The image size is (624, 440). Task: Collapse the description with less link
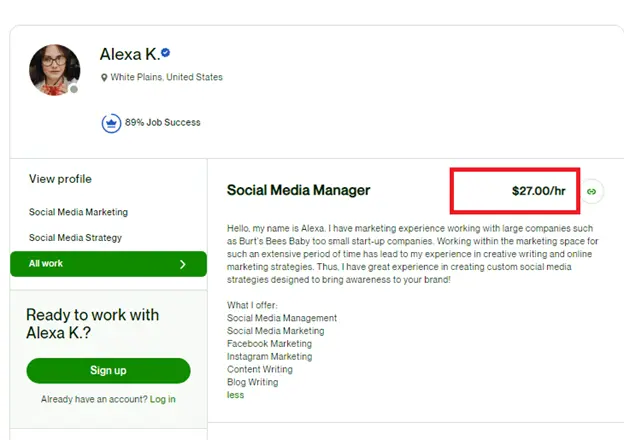point(235,395)
